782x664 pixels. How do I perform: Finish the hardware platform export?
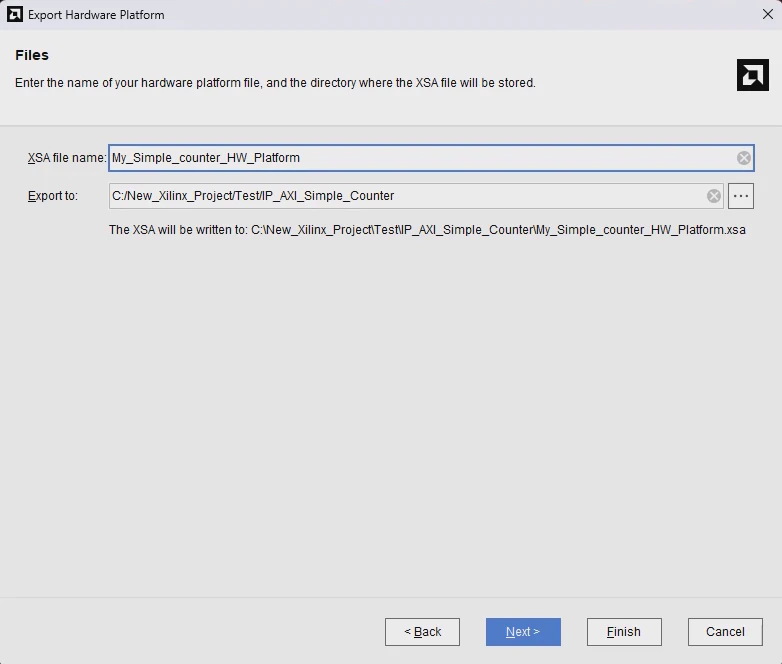(624, 632)
